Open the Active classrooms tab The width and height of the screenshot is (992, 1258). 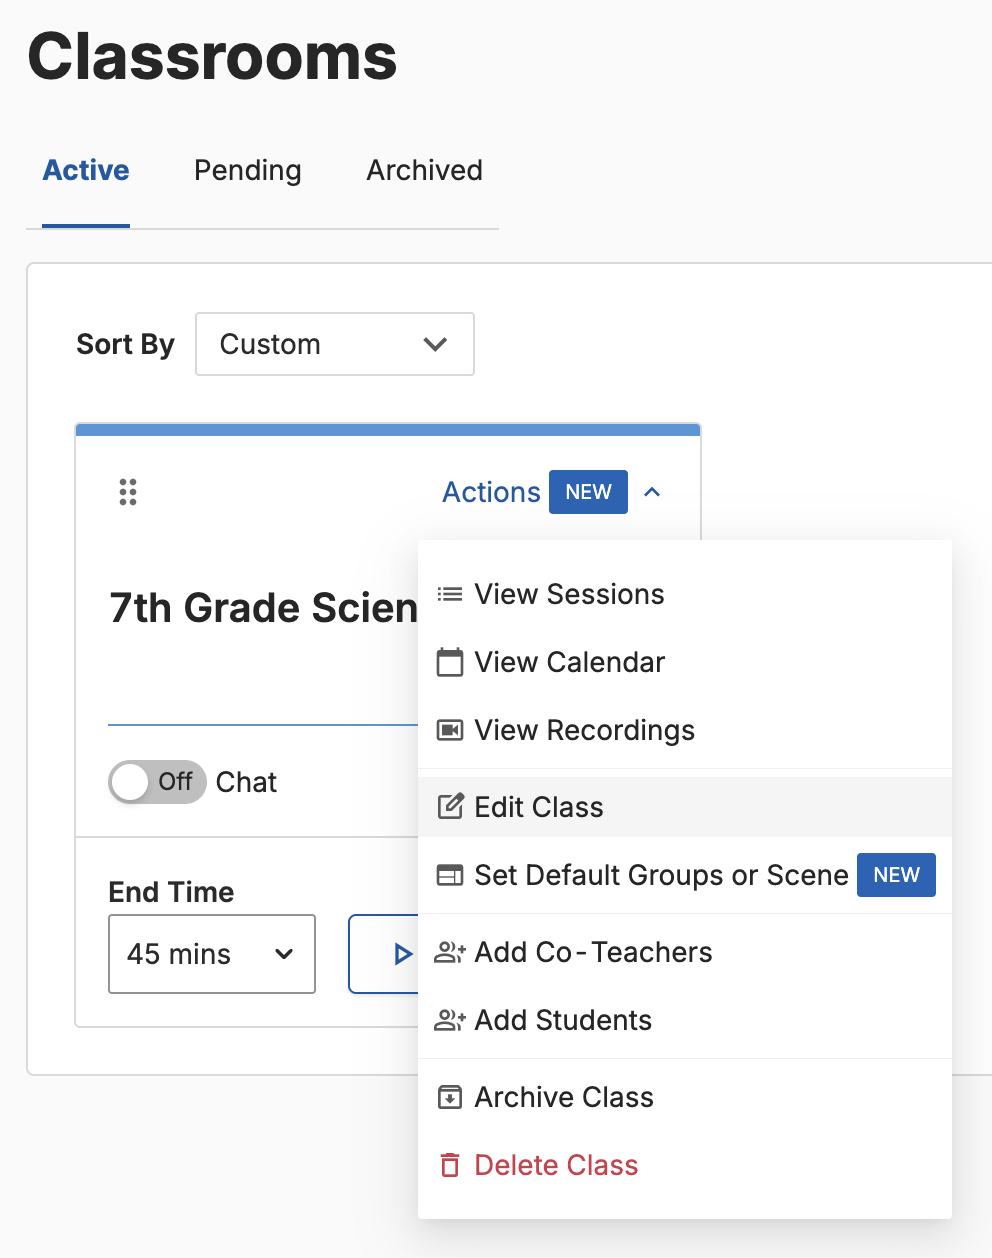(86, 171)
